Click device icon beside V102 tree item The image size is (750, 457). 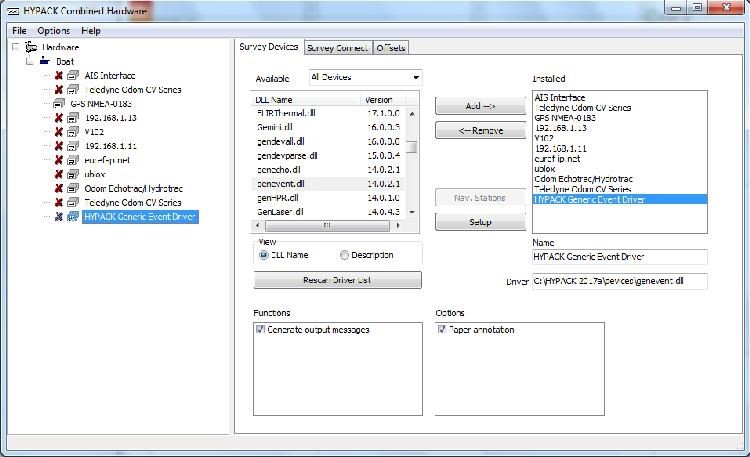73,132
